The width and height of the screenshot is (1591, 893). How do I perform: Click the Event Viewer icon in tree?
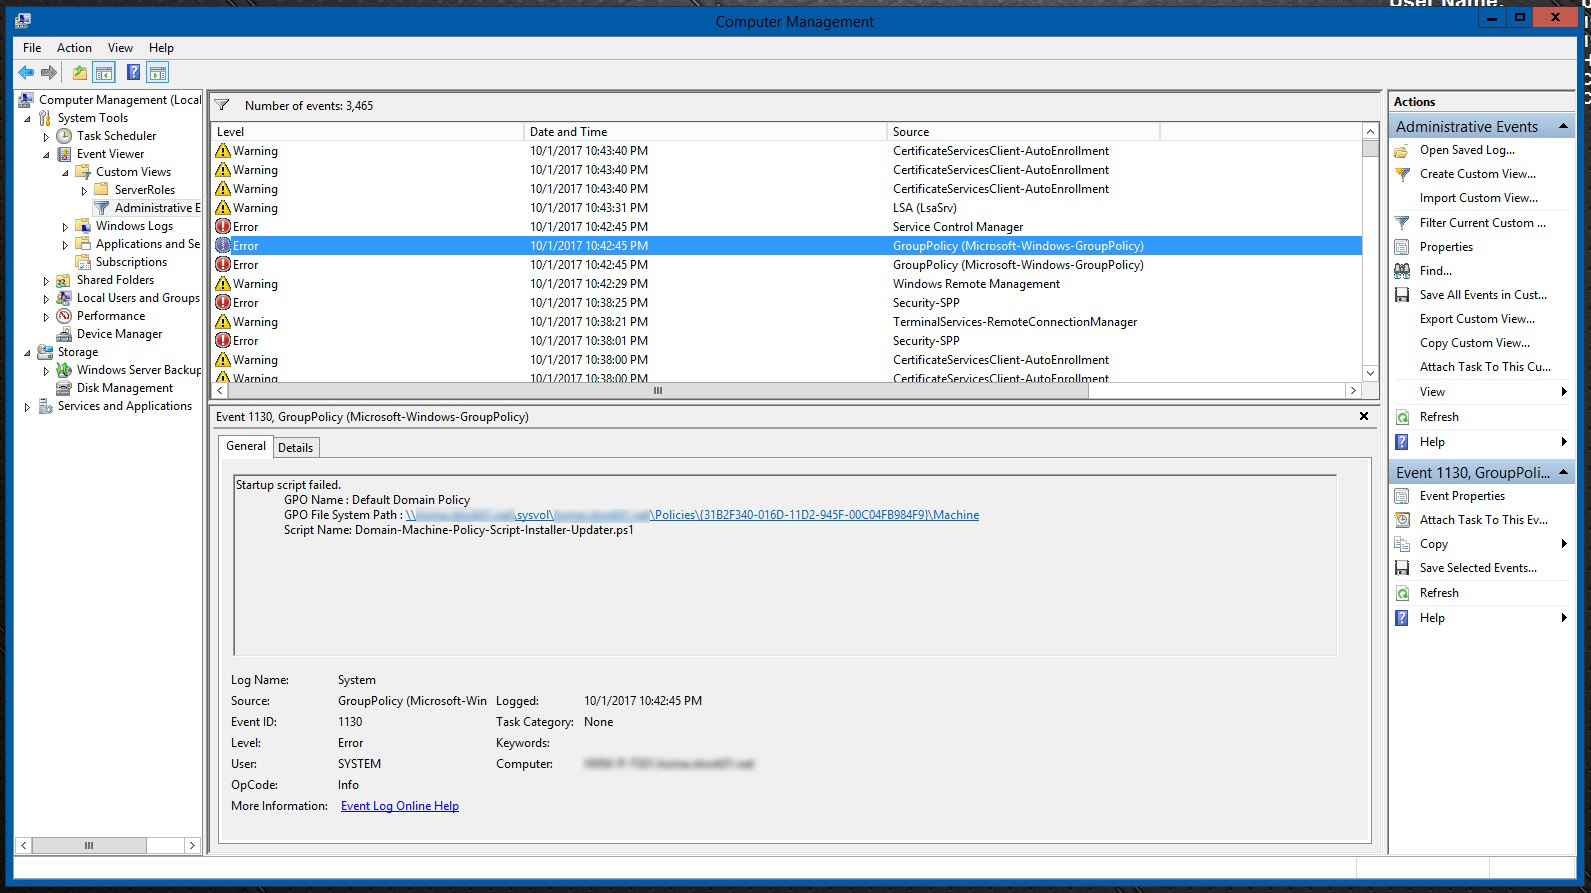(64, 154)
